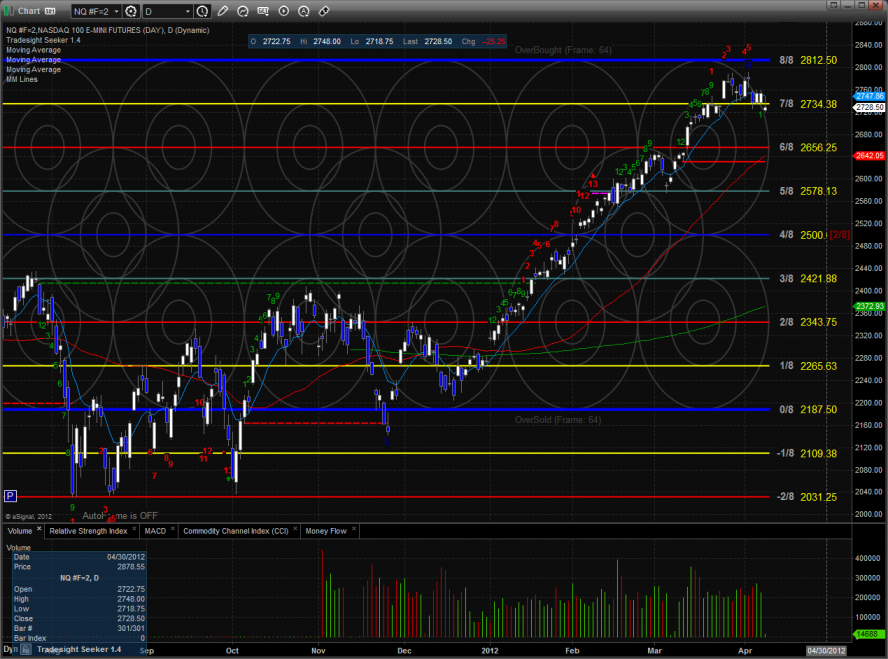
Task: Switch to the MACD tab
Action: [x=154, y=531]
